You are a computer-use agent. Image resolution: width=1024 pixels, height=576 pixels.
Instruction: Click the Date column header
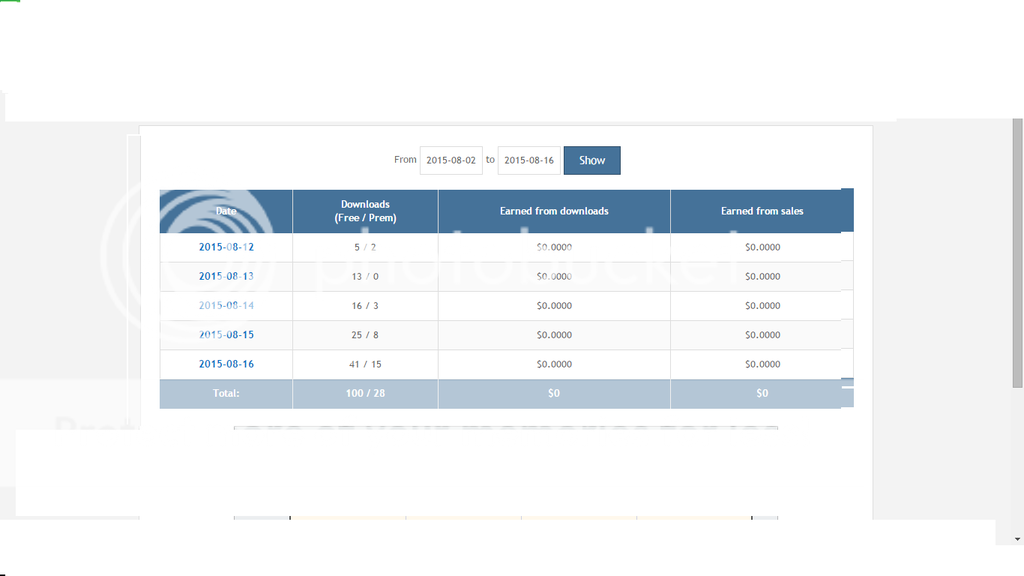click(226, 211)
